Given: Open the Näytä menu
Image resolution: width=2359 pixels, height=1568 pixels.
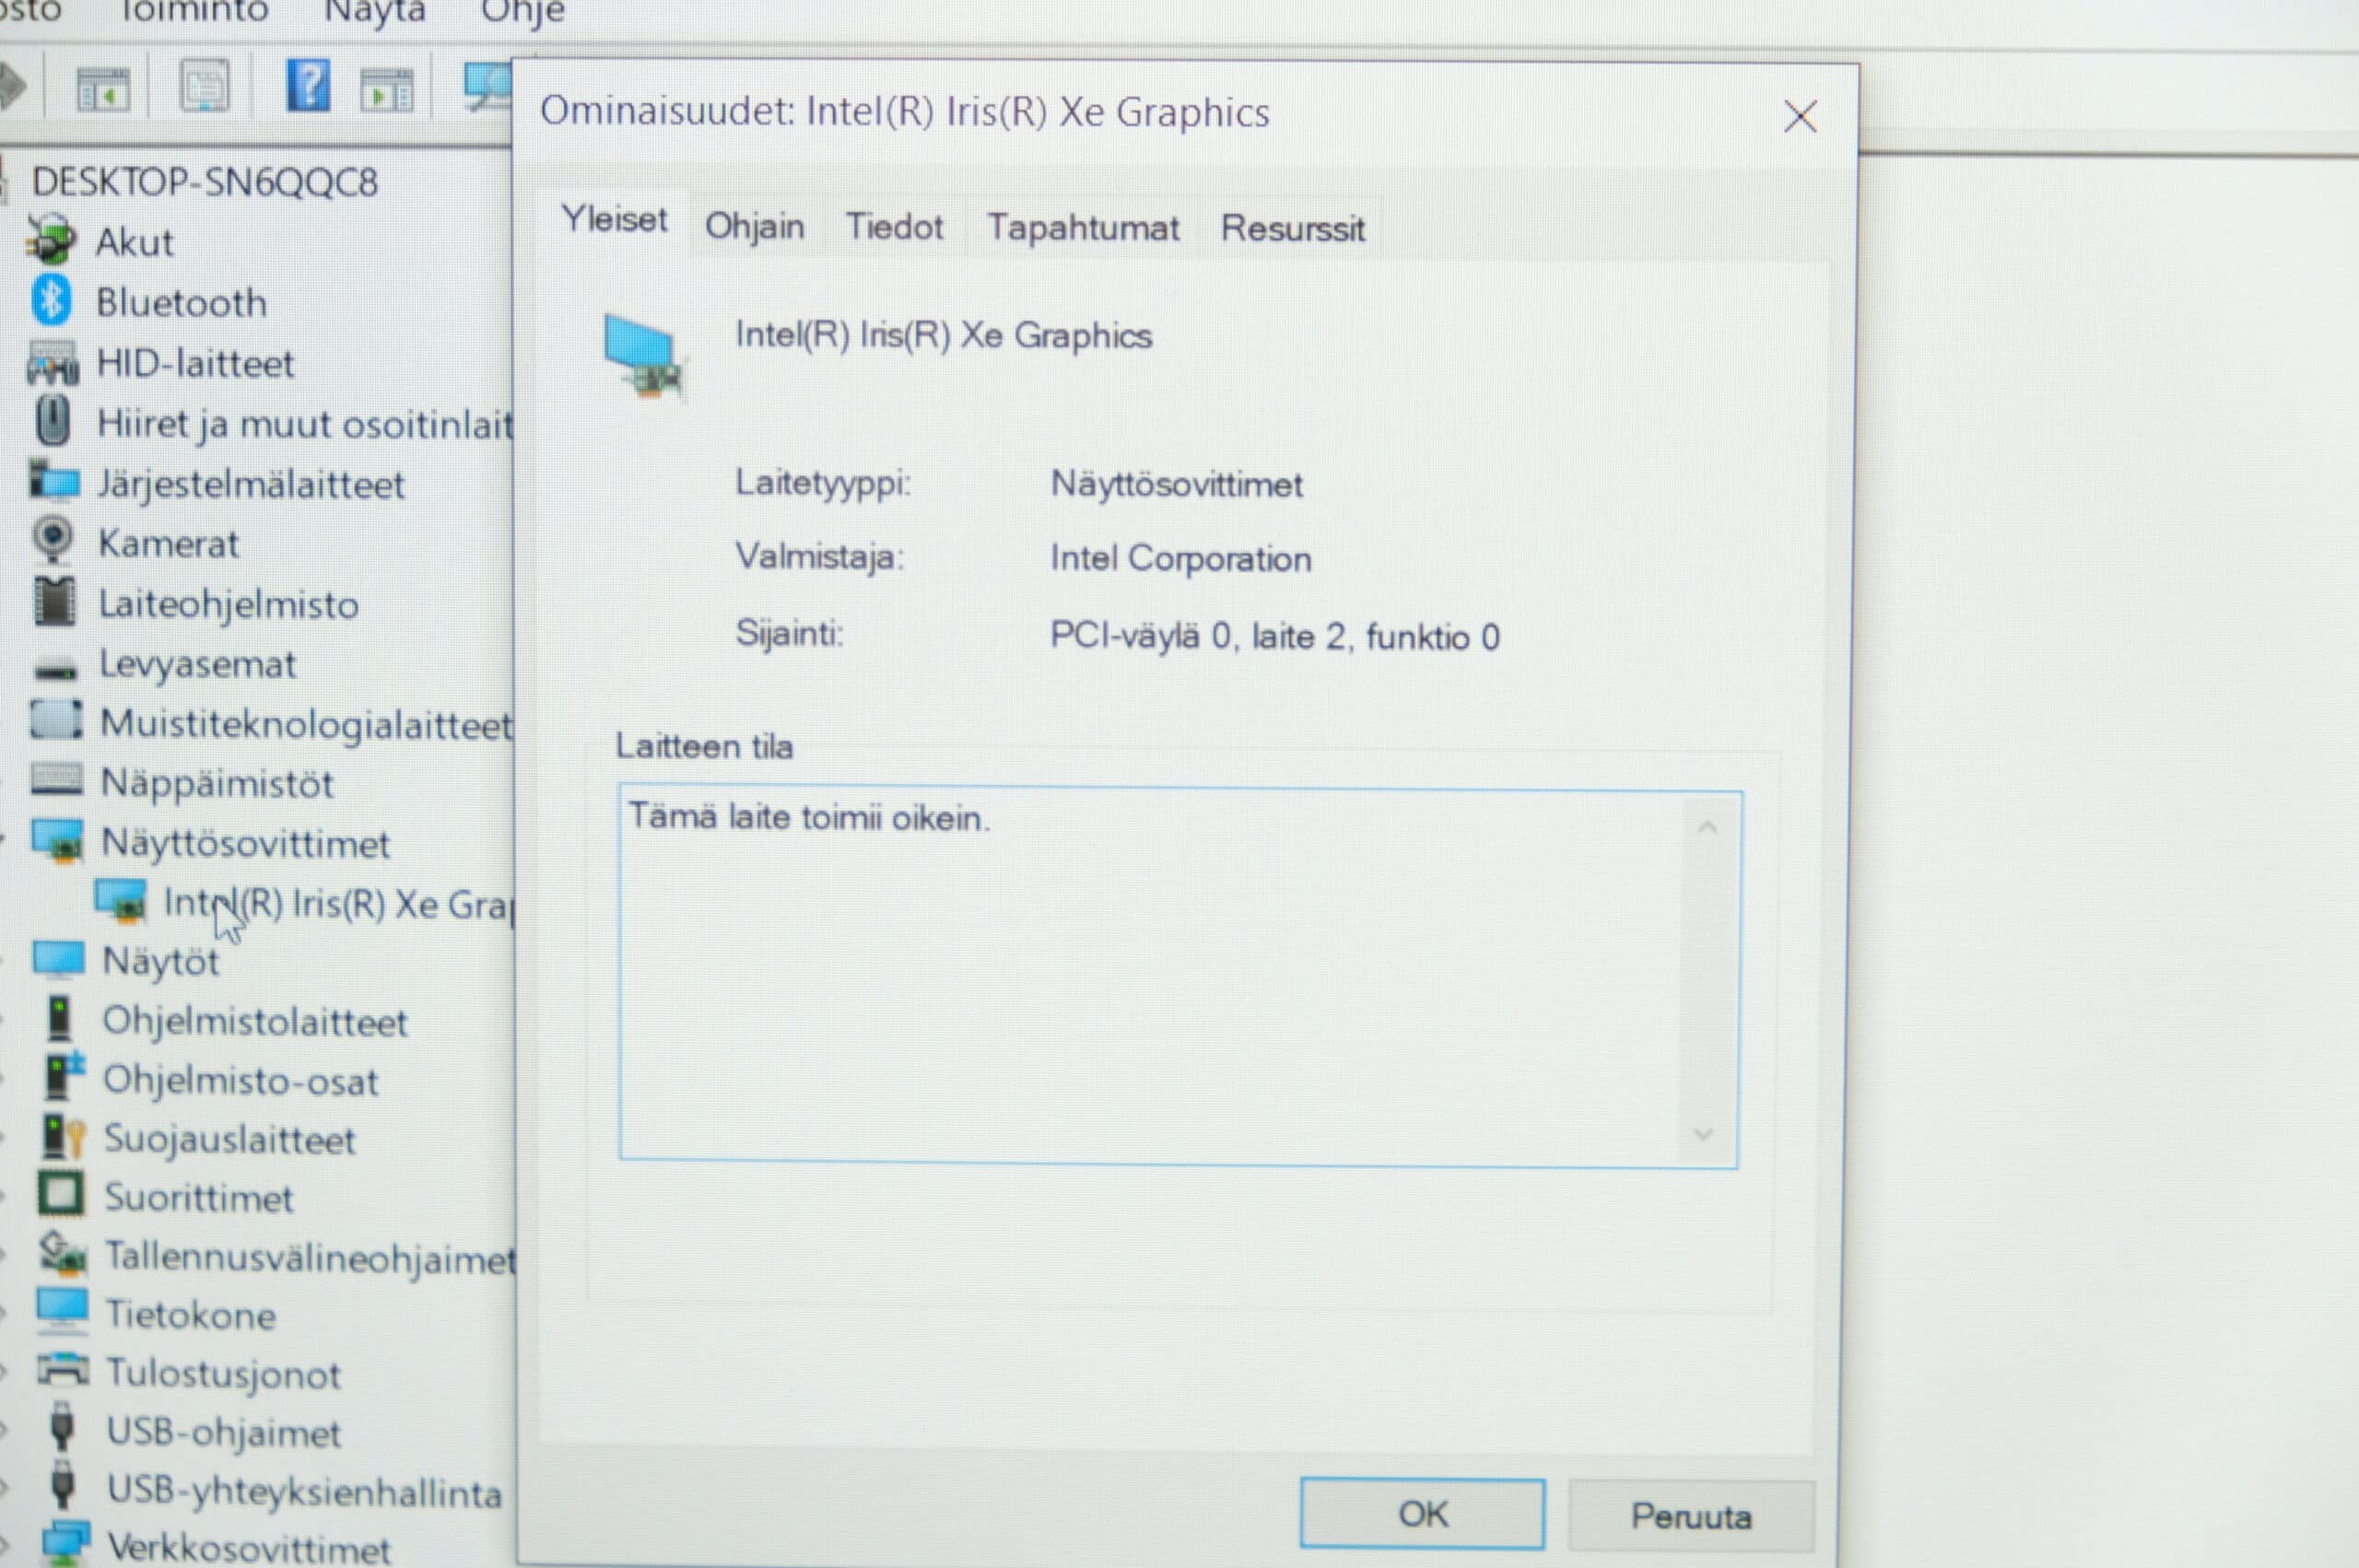Looking at the screenshot, I should coord(375,12).
